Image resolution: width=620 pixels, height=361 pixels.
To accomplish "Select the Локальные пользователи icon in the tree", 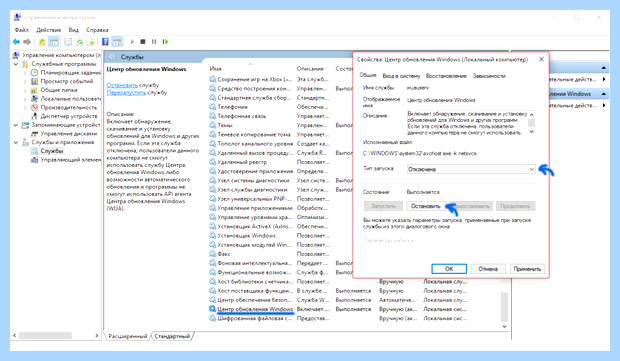I will pyautogui.click(x=34, y=98).
